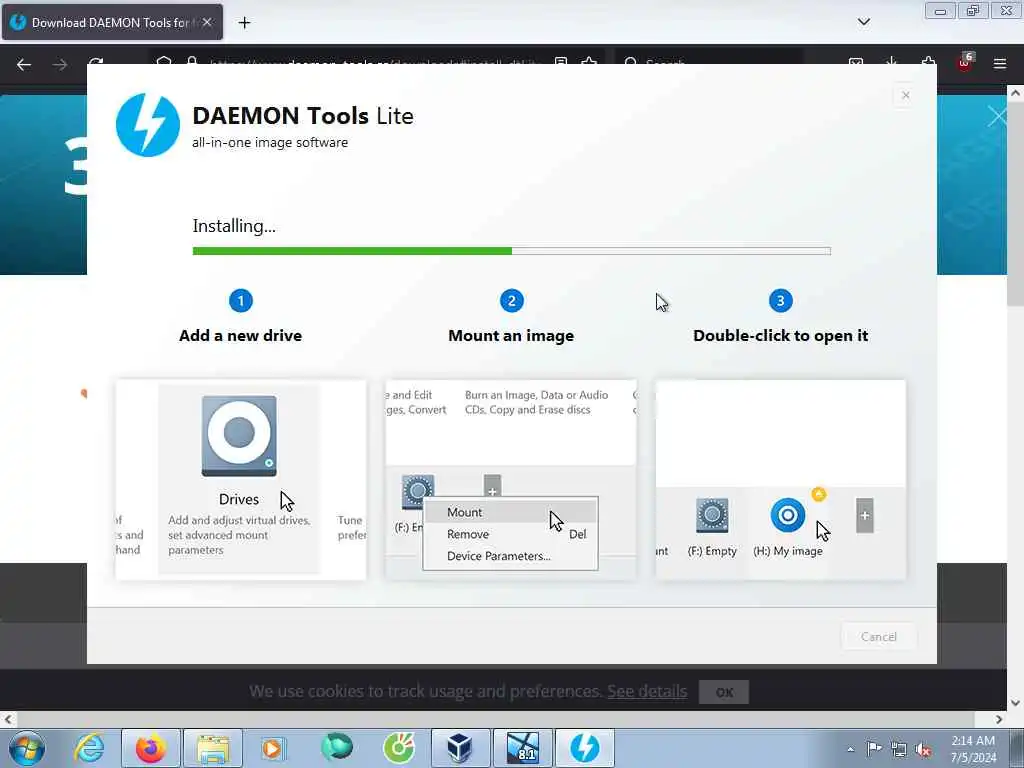Close the DAEMON Tools installer dialog
Image resolution: width=1024 pixels, height=768 pixels.
[x=905, y=95]
